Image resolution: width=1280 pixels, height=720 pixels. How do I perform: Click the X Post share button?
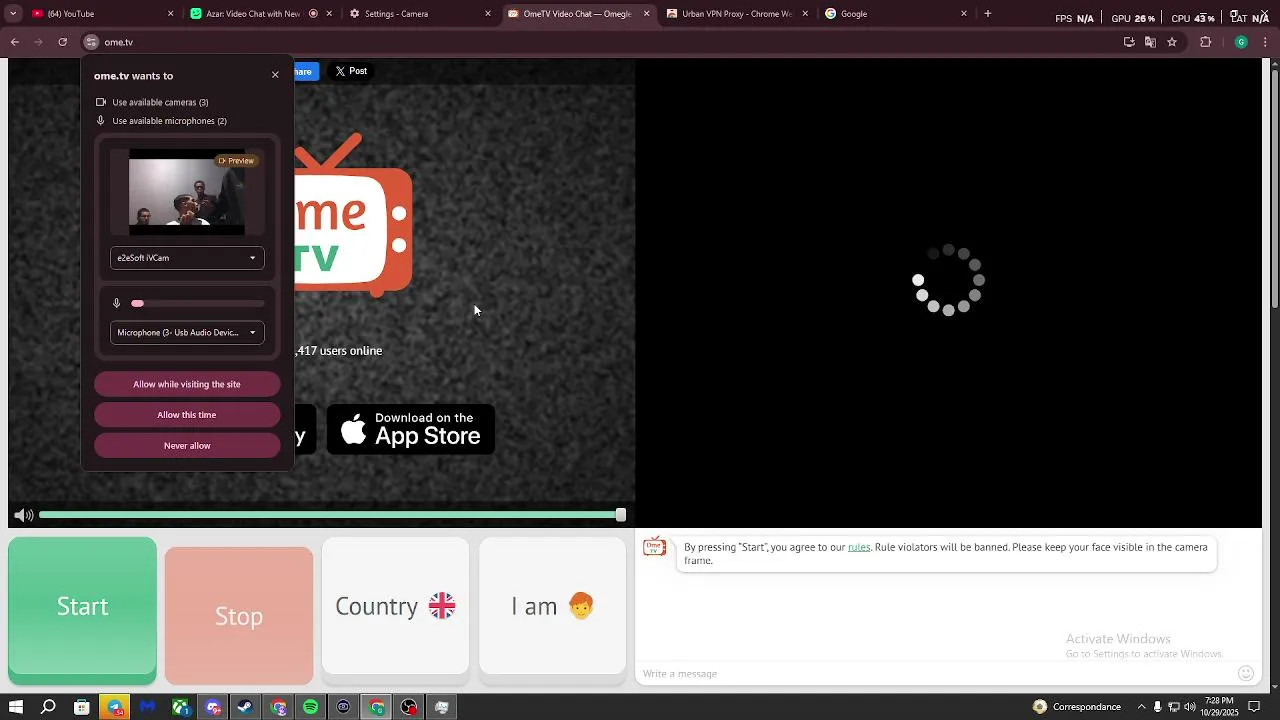(351, 71)
